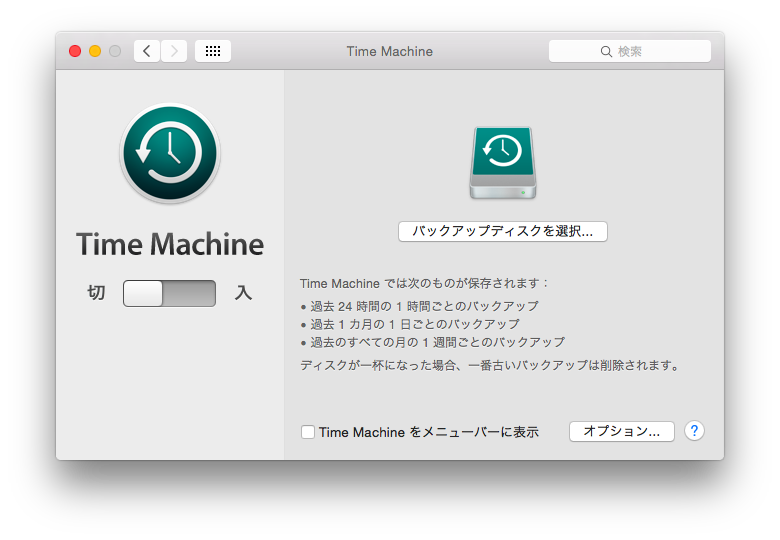Open help with the question mark button

[694, 431]
